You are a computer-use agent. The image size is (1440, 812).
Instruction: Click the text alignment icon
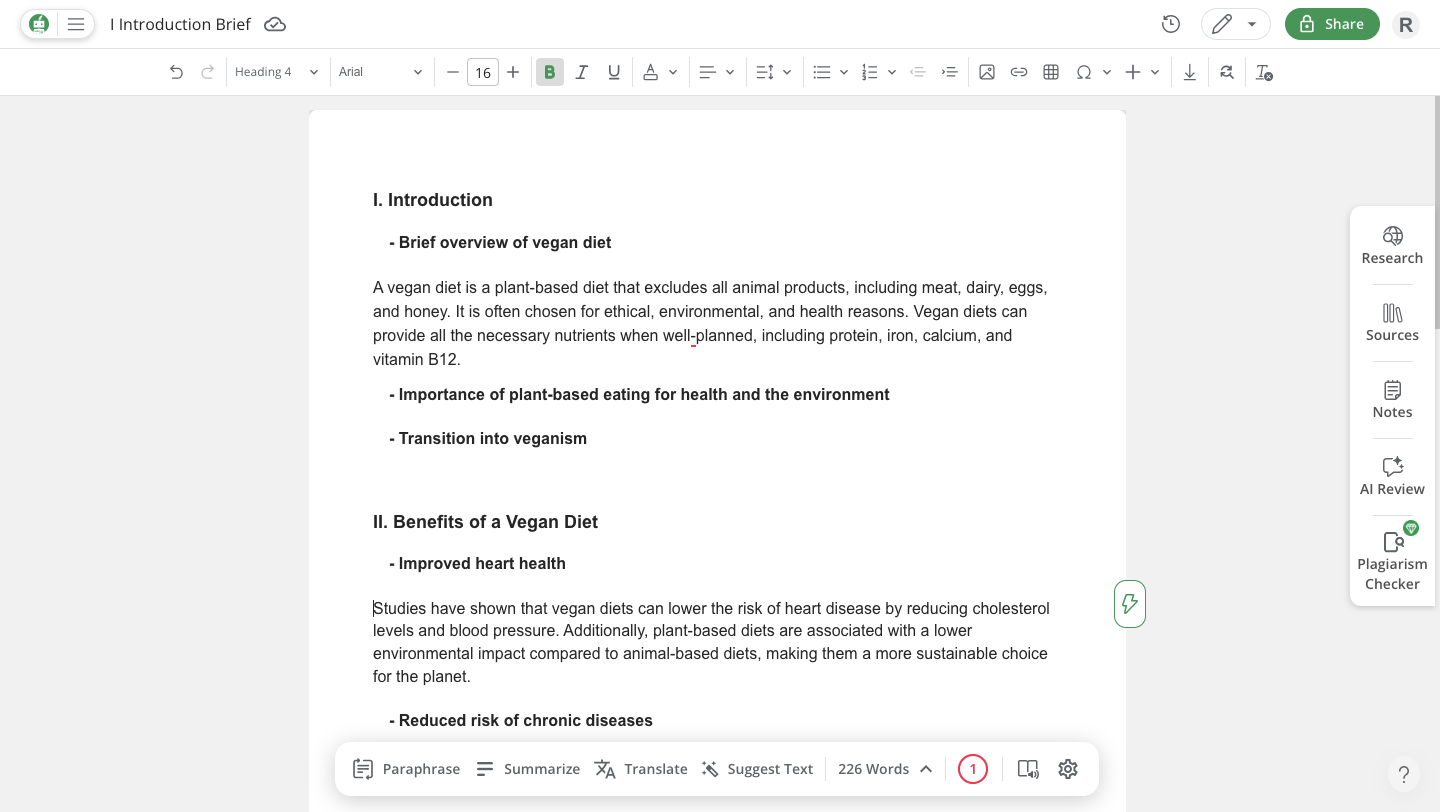707,72
